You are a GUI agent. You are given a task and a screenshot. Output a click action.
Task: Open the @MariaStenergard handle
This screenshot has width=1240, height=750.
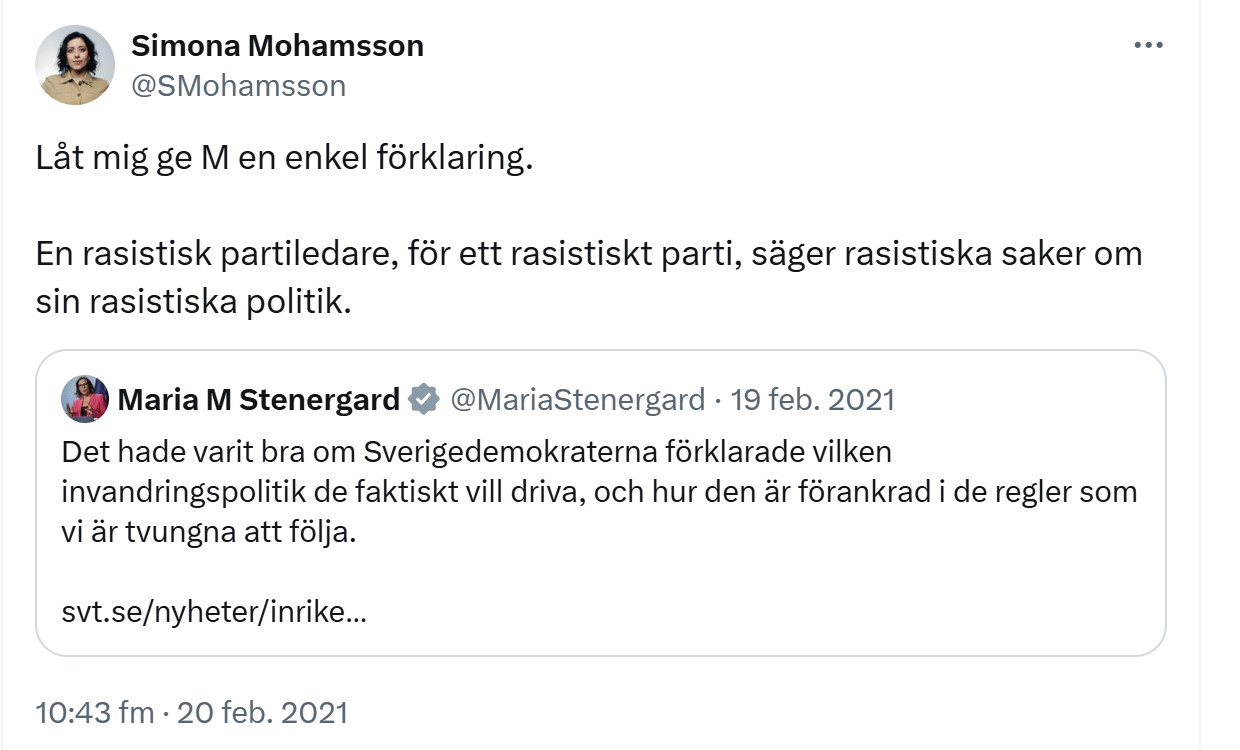coord(578,400)
